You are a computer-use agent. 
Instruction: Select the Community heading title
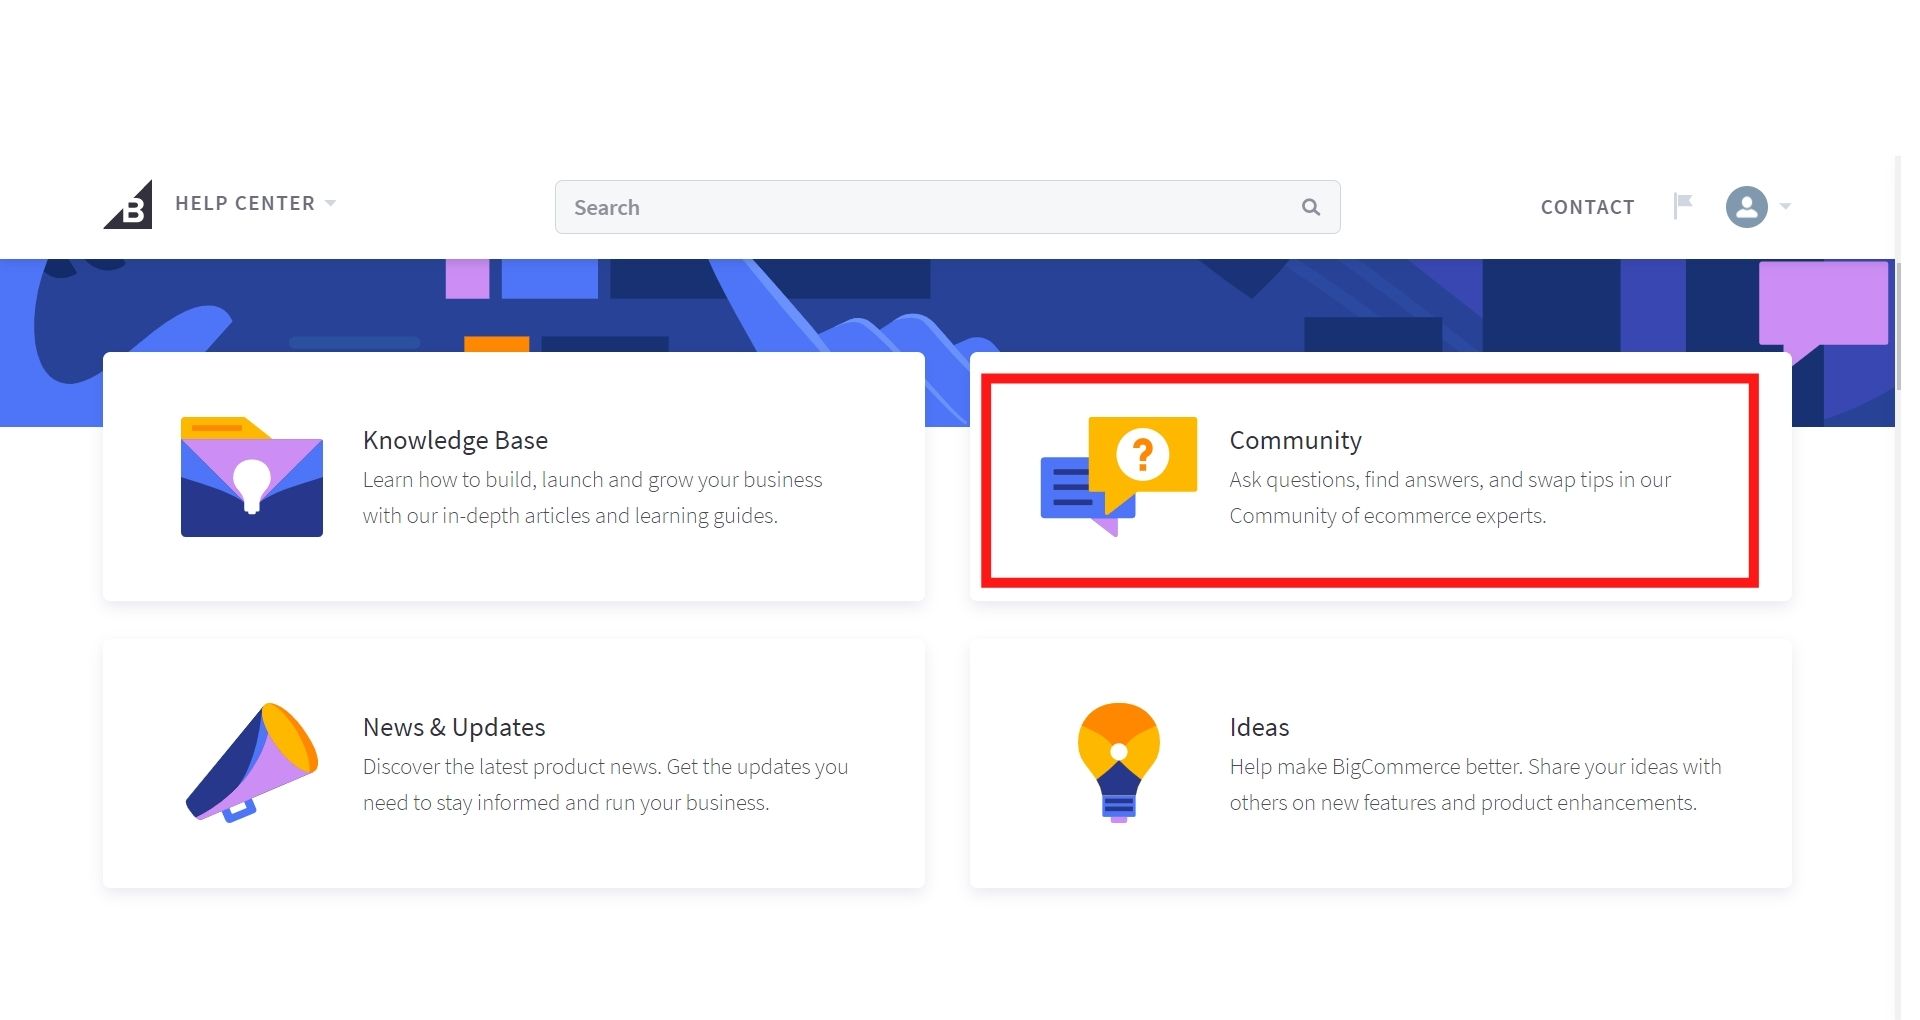(1295, 440)
